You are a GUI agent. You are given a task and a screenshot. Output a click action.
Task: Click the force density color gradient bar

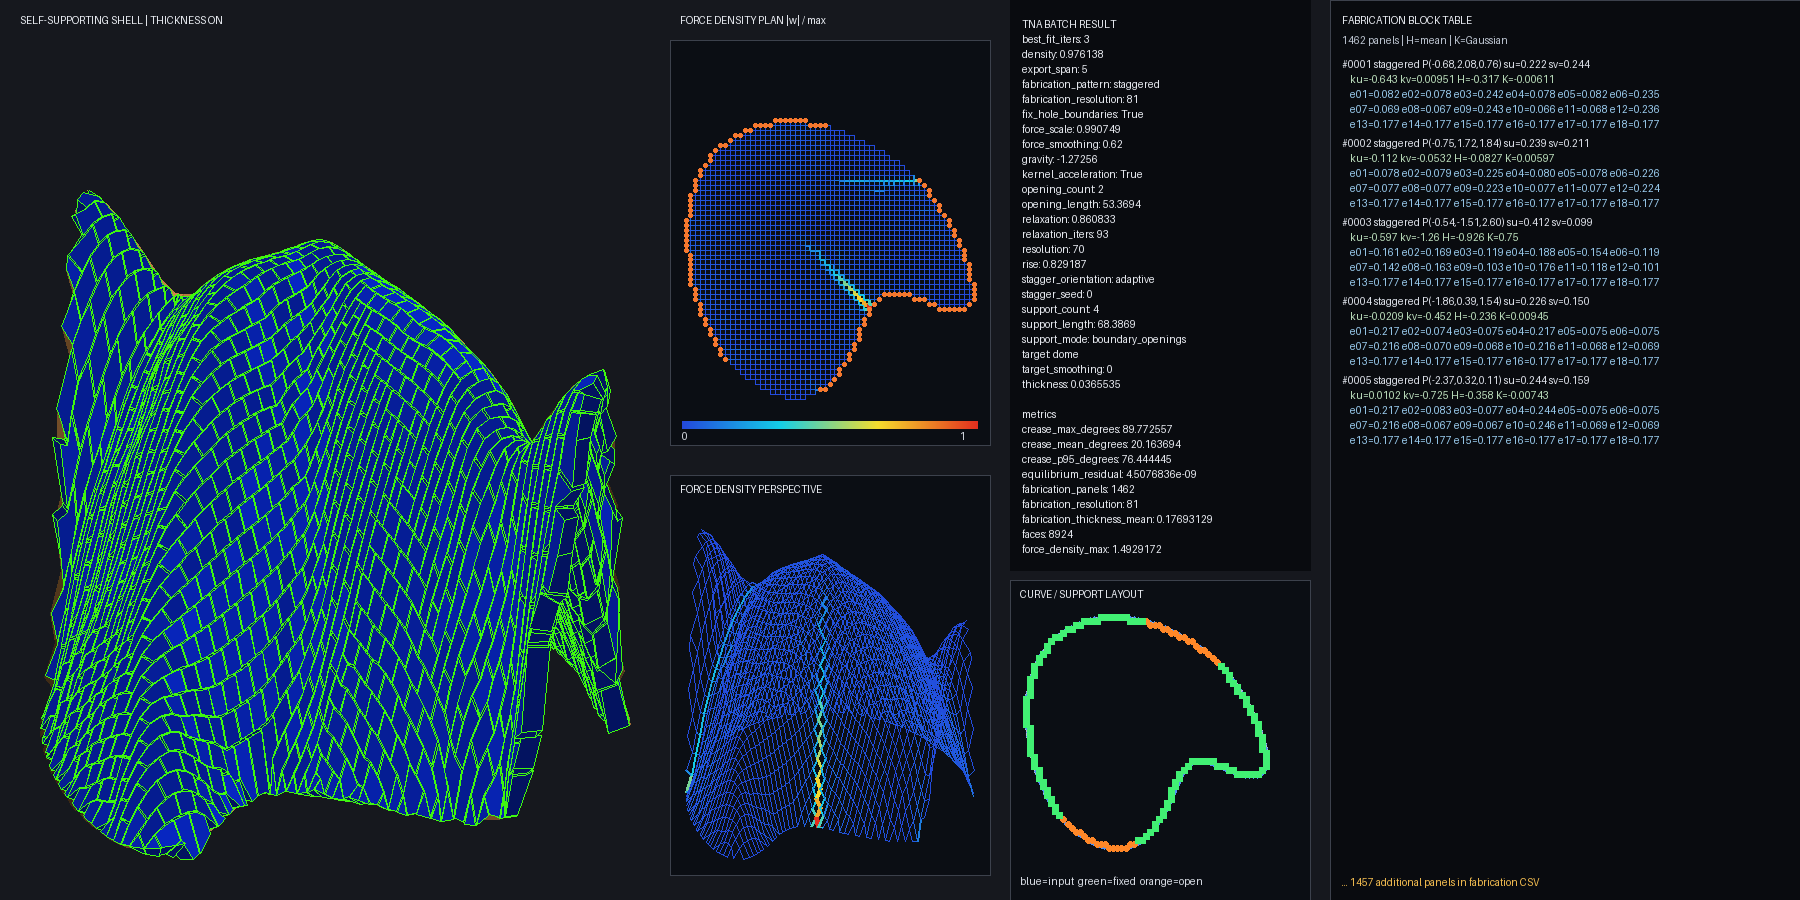(x=829, y=425)
